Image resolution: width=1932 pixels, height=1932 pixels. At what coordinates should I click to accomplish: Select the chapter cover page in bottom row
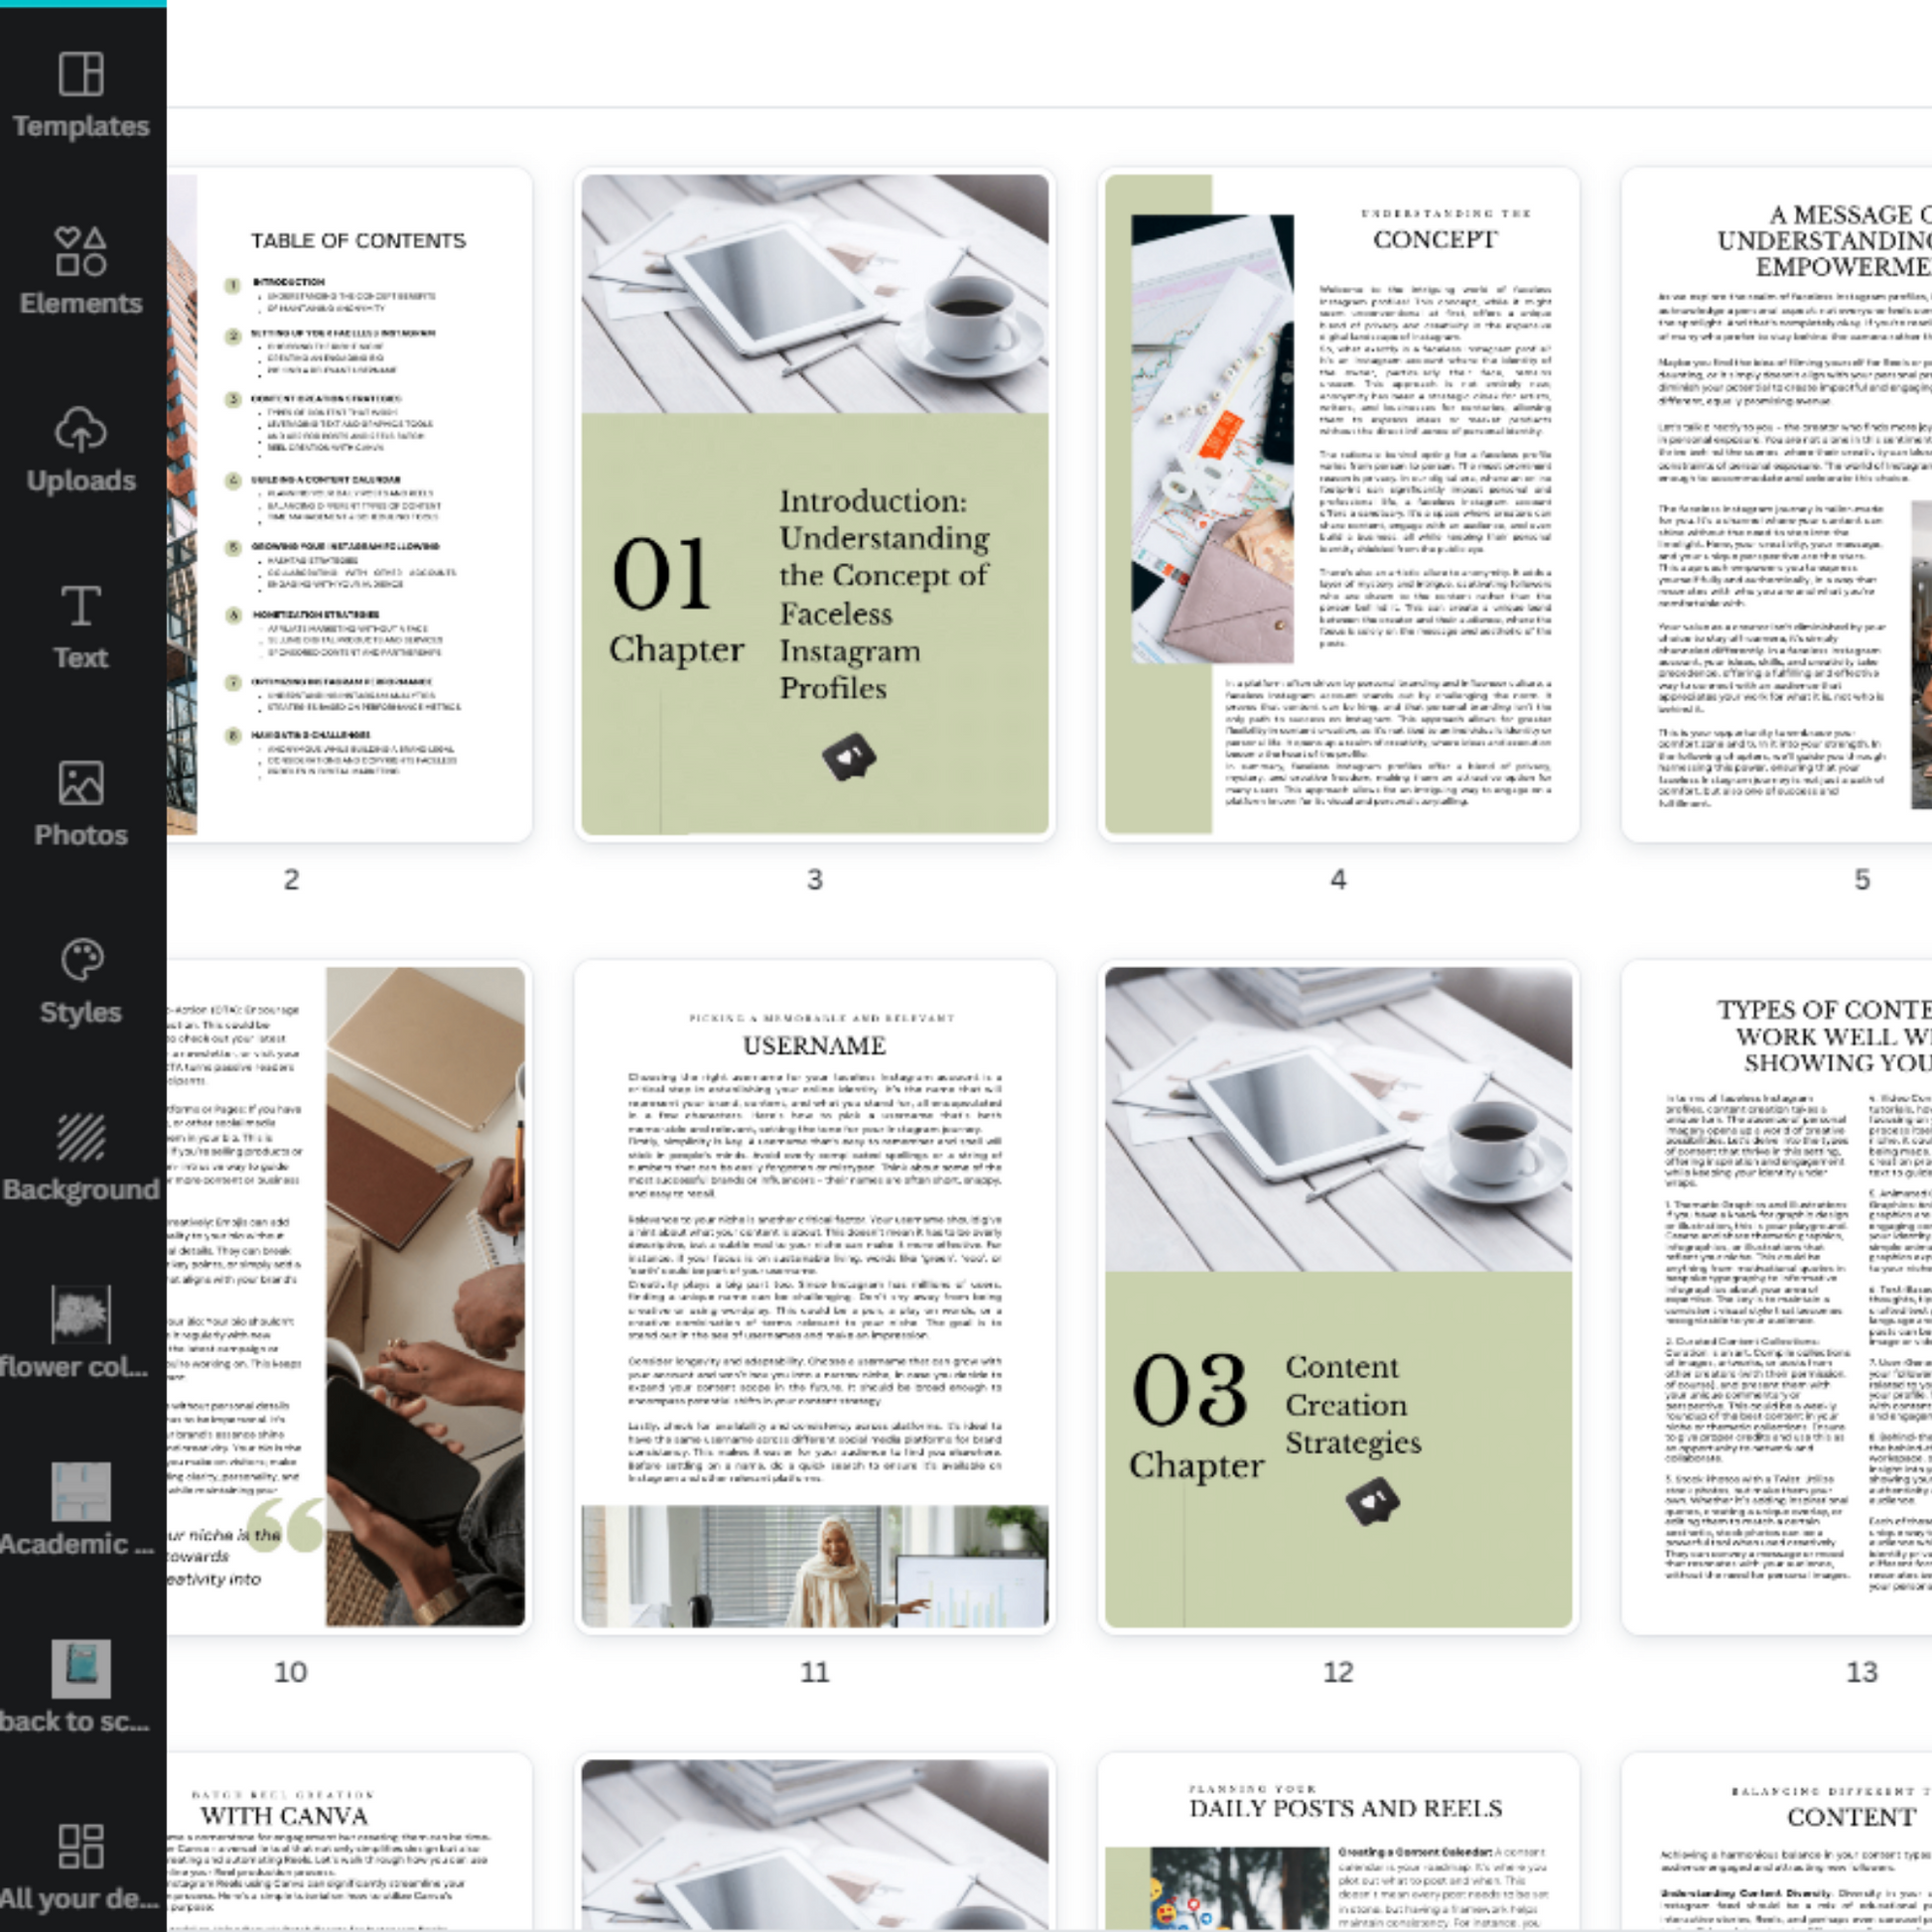(x=815, y=1842)
